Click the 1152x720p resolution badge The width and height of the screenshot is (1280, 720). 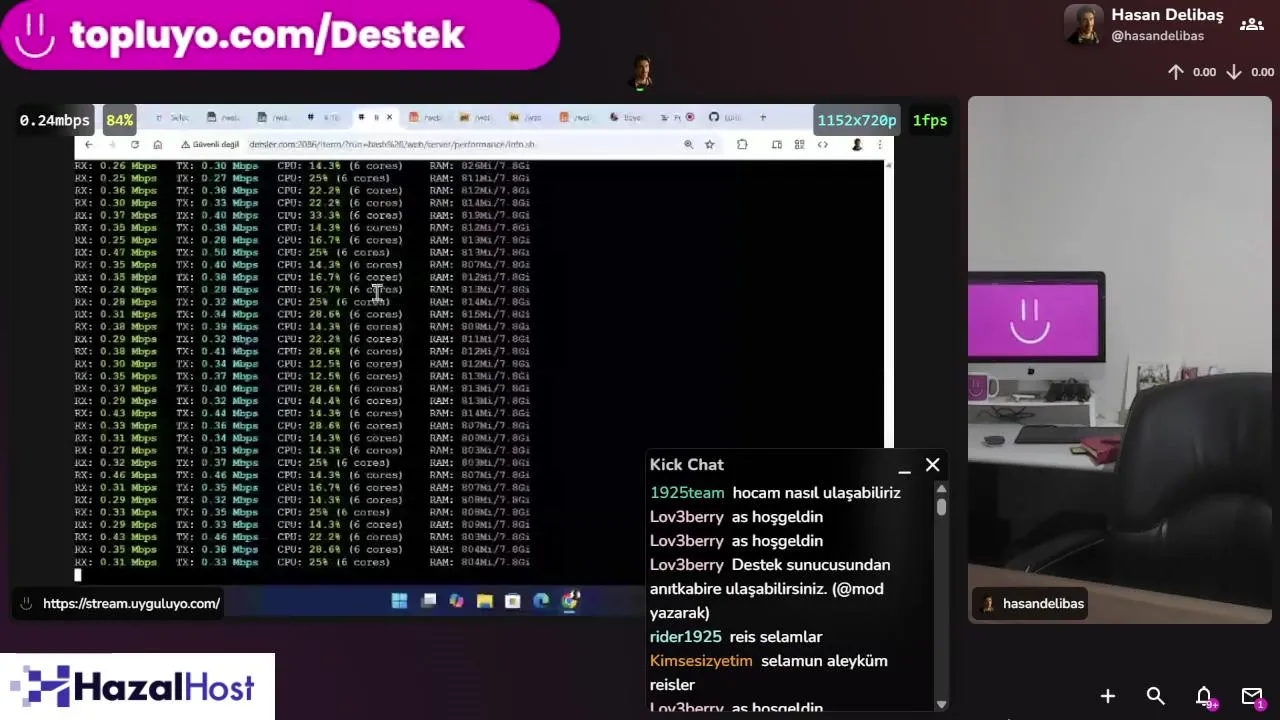(x=857, y=120)
